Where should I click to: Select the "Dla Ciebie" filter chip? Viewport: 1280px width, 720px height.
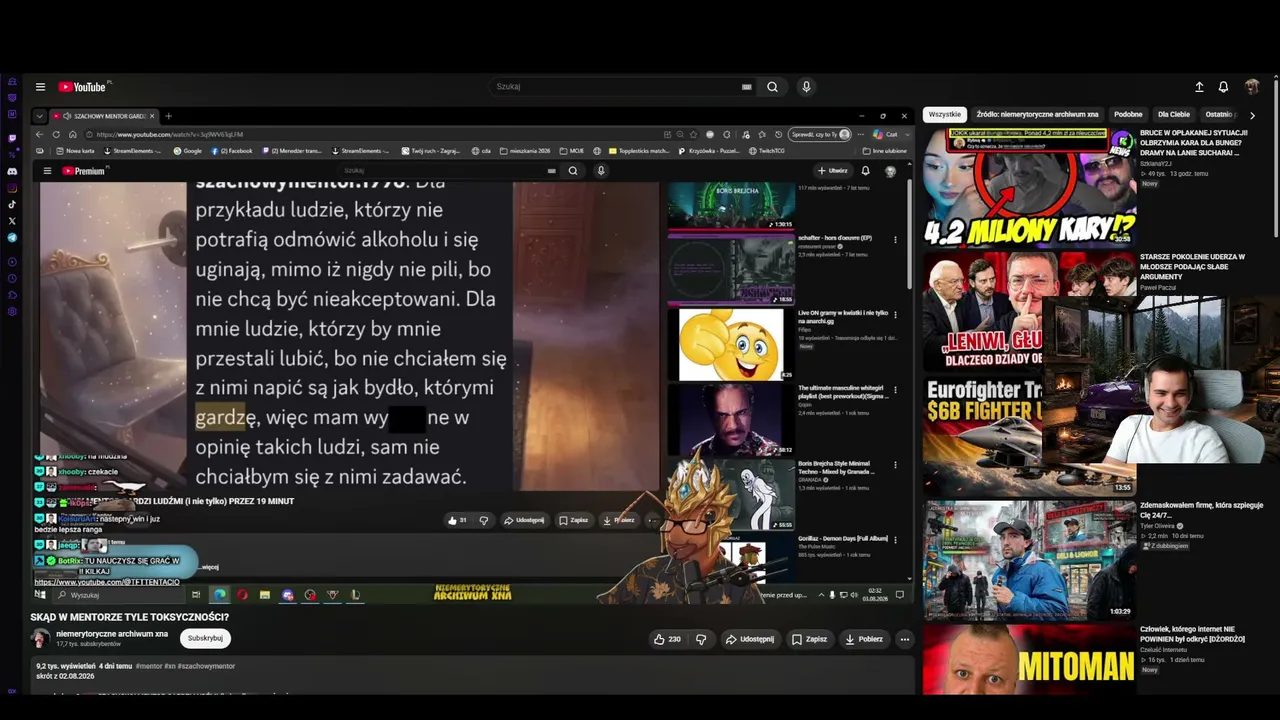(1174, 115)
